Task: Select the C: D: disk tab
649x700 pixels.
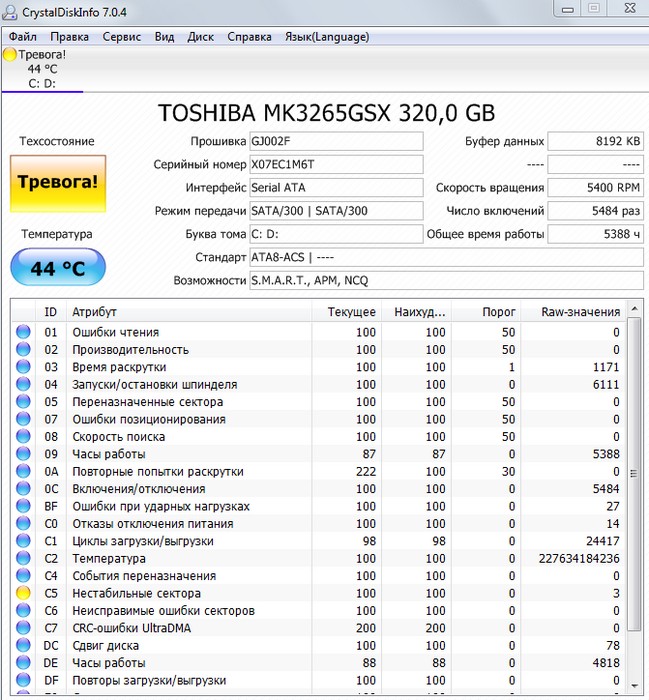Action: [42, 83]
